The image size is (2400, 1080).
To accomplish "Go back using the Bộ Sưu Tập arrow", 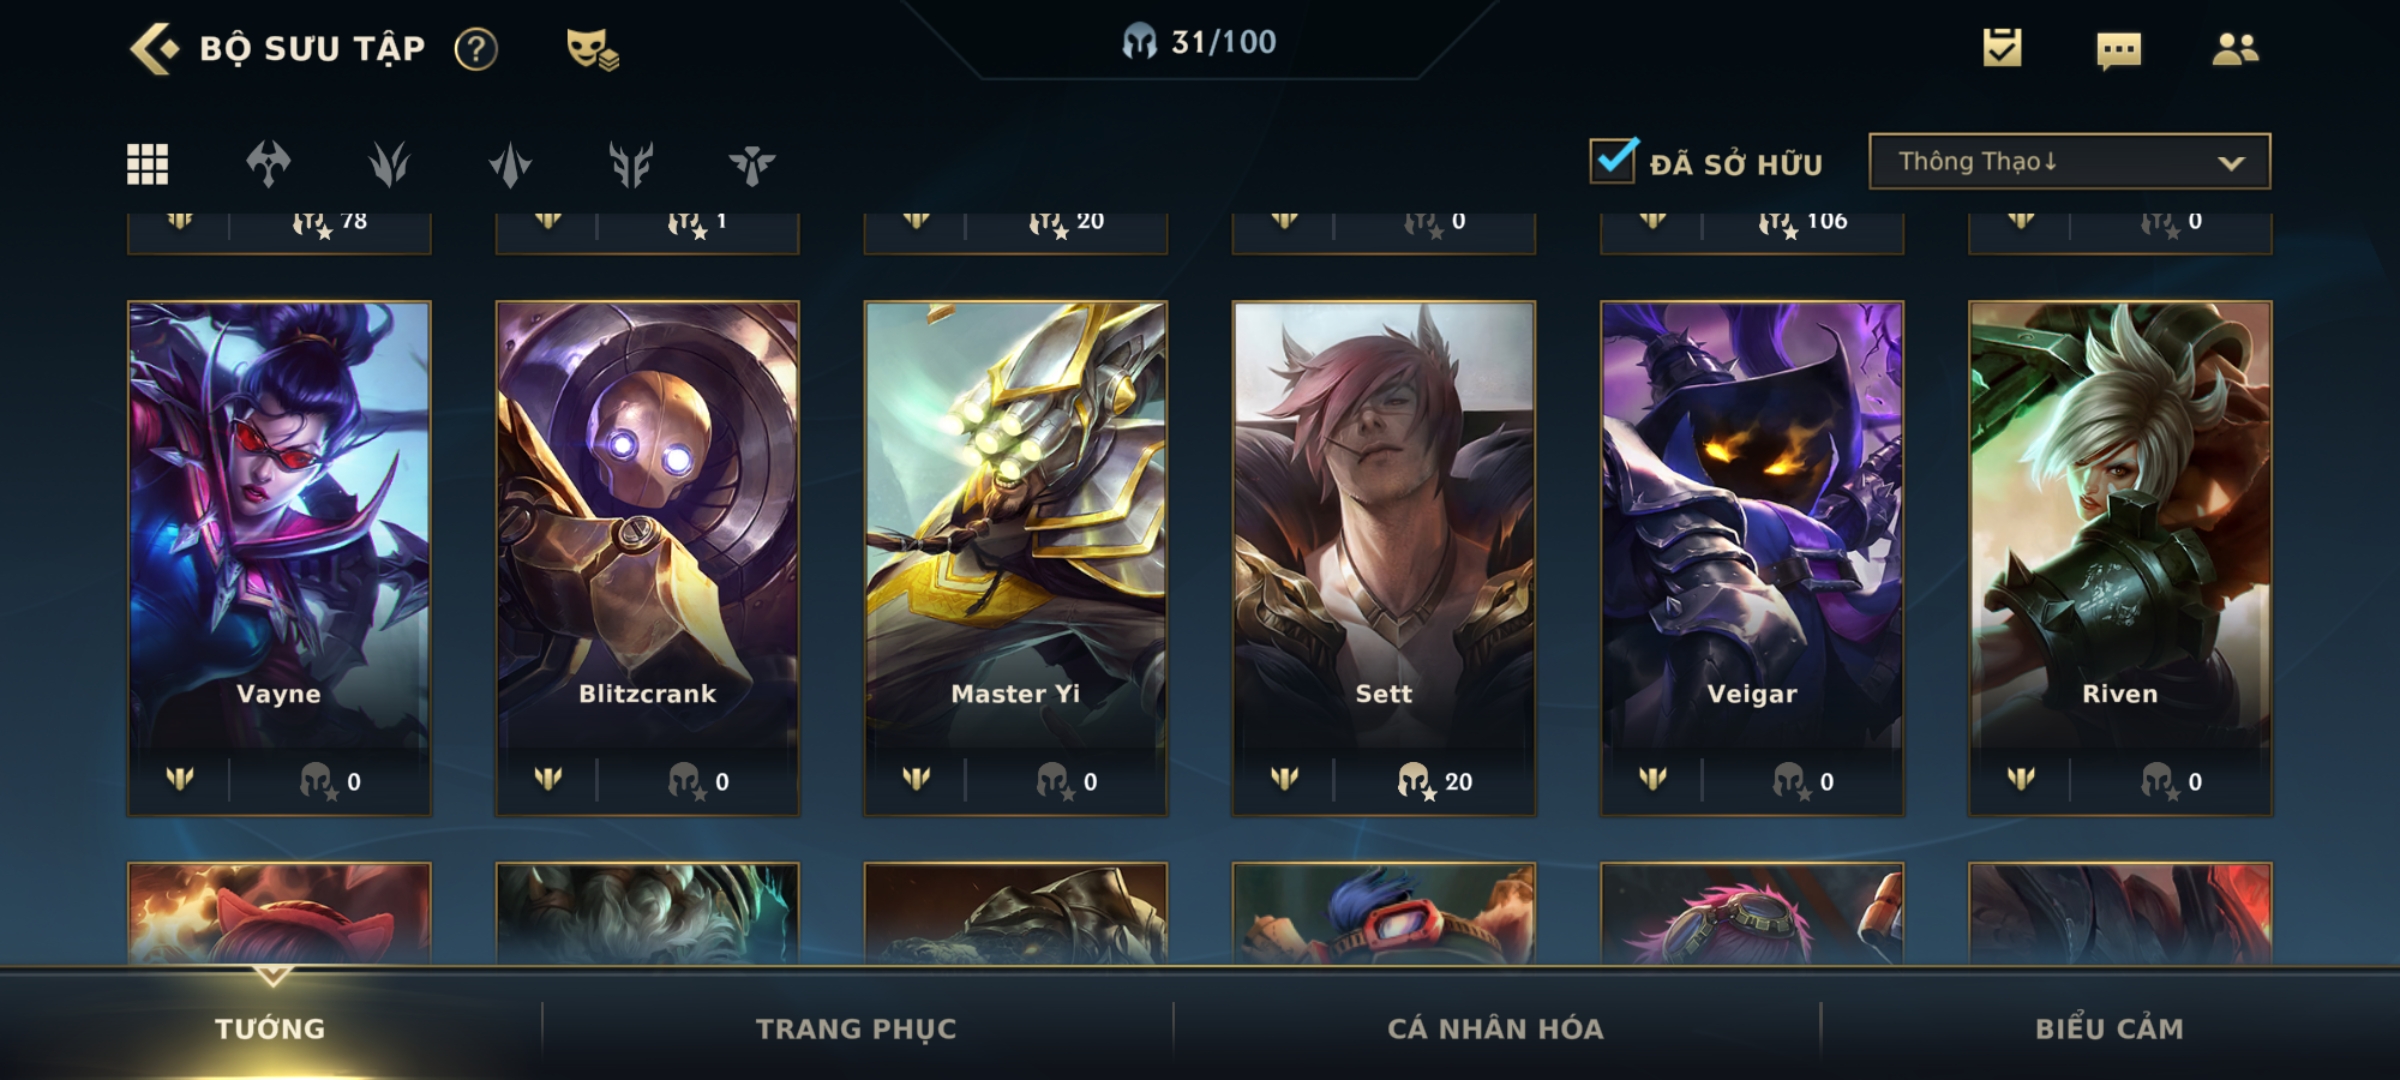I will 154,48.
